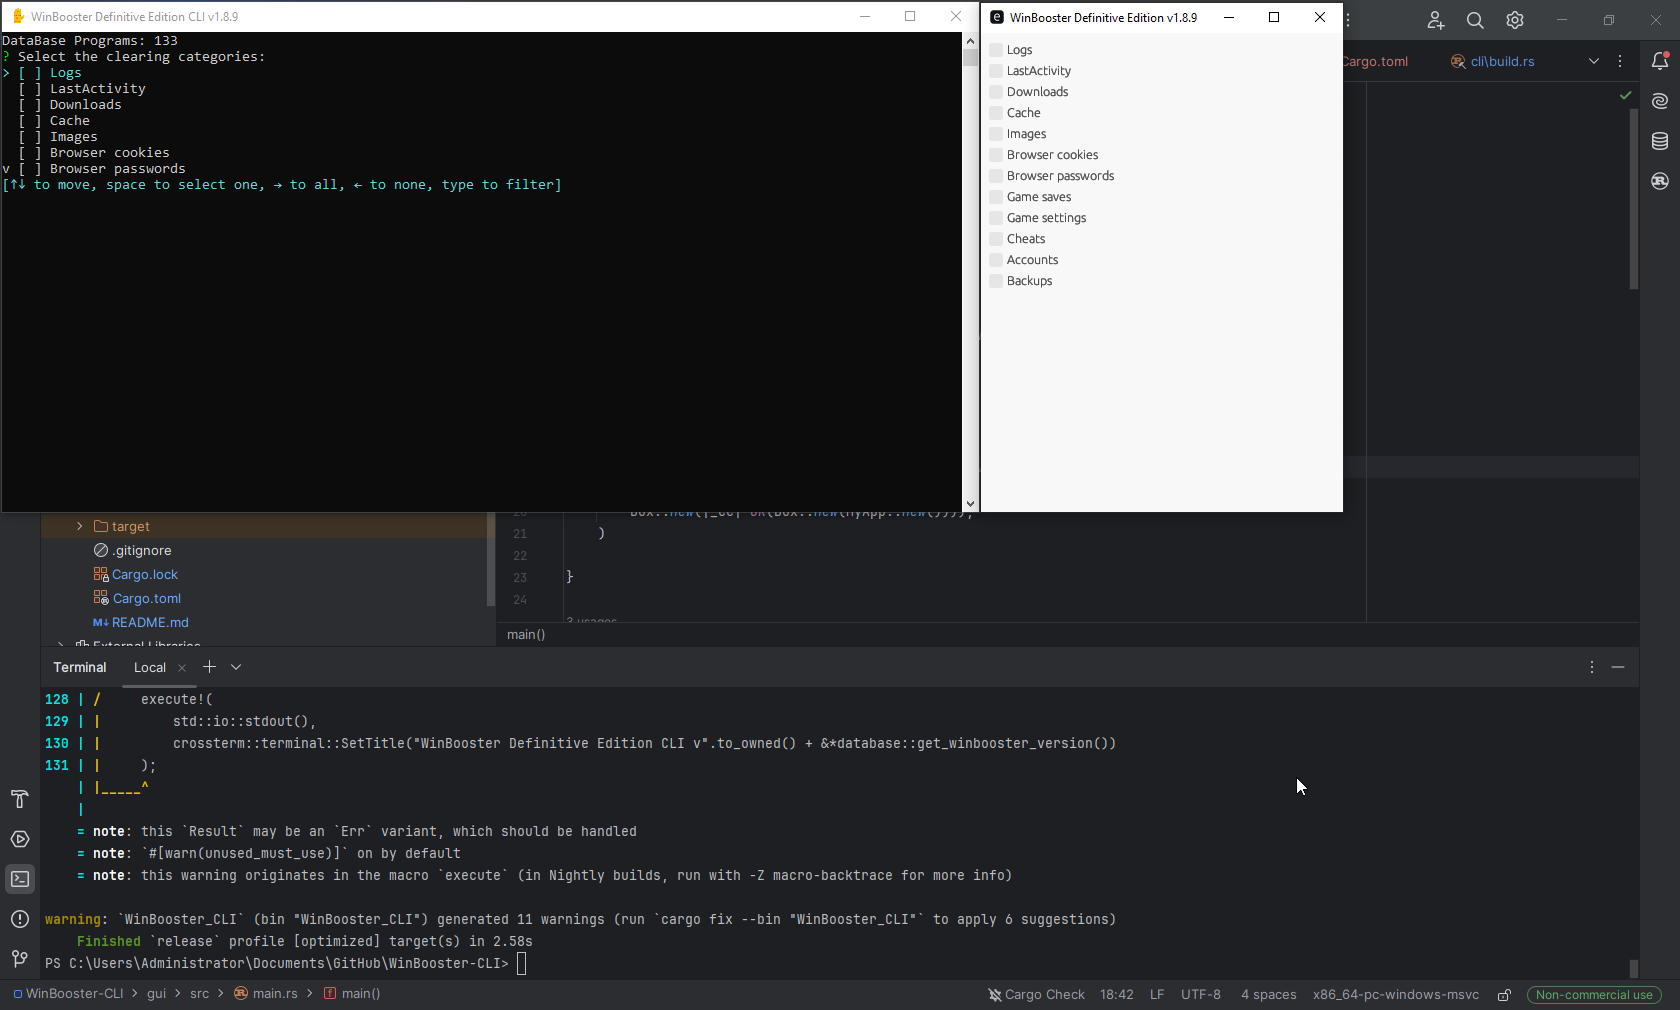The height and width of the screenshot is (1010, 1680).
Task: Open the Build hammer tool window
Action: click(x=20, y=799)
